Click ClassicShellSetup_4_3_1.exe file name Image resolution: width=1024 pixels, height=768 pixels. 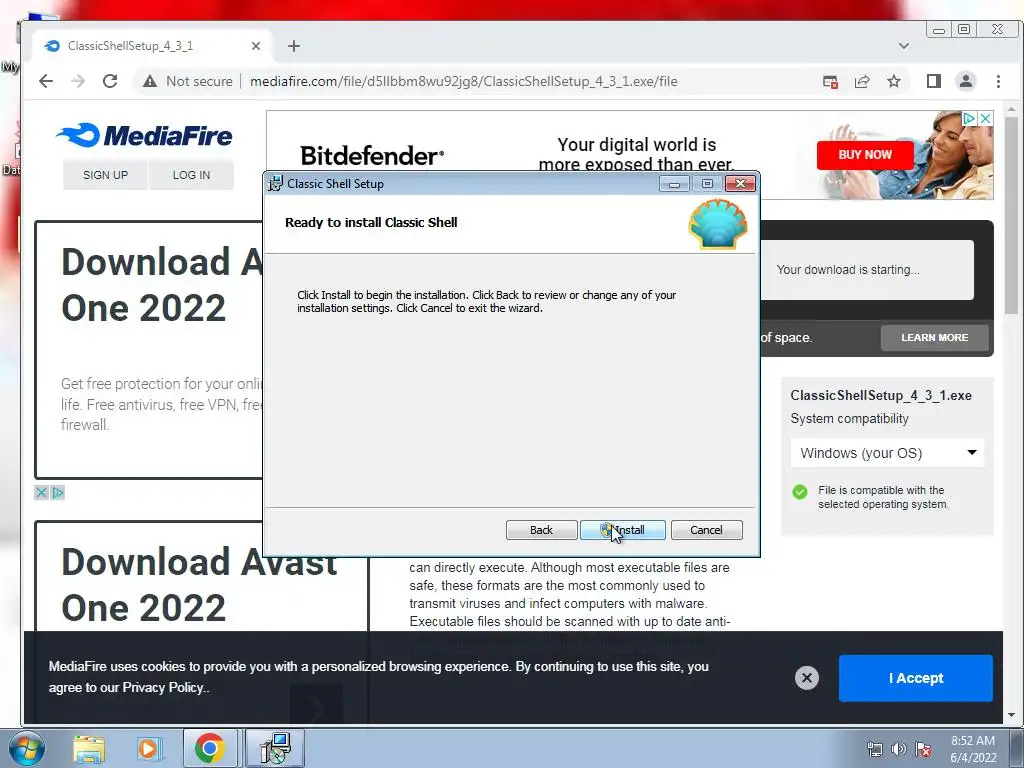[881, 395]
